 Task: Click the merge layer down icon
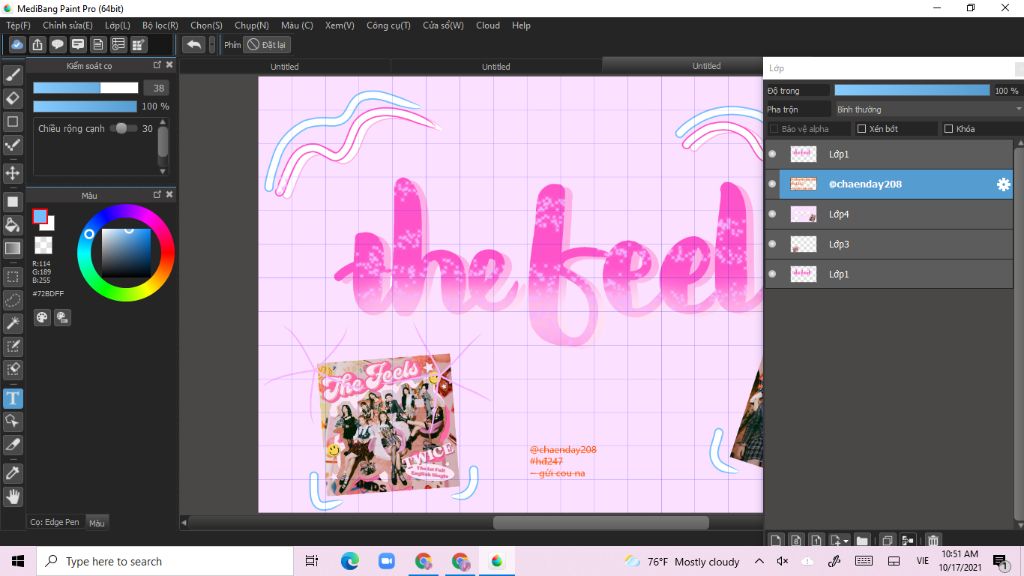pyautogui.click(x=908, y=540)
